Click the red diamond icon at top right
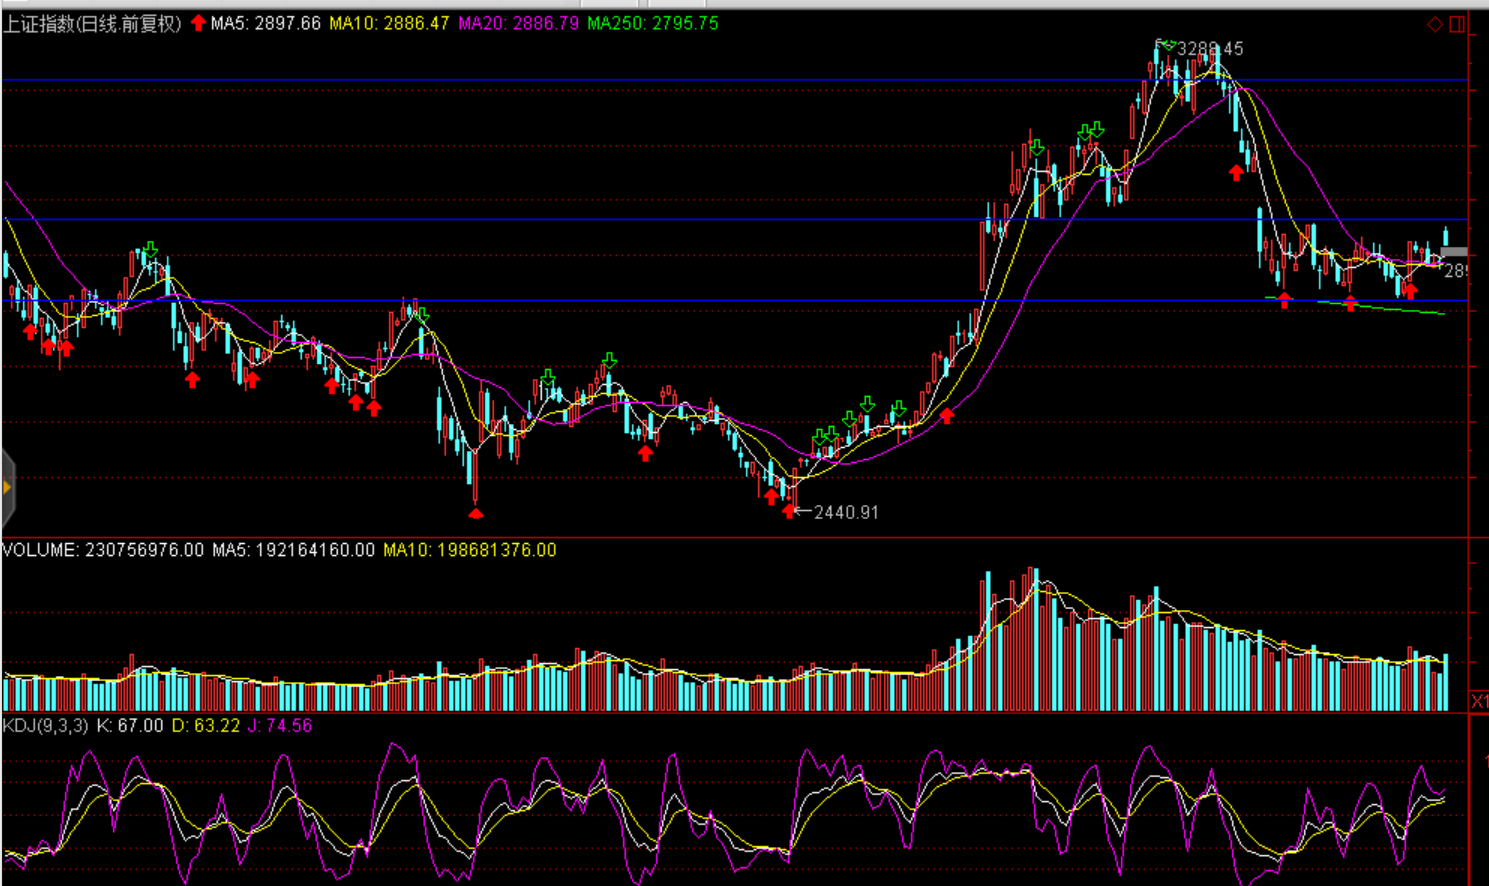Screen dimensions: 1489x886 click(x=1434, y=24)
